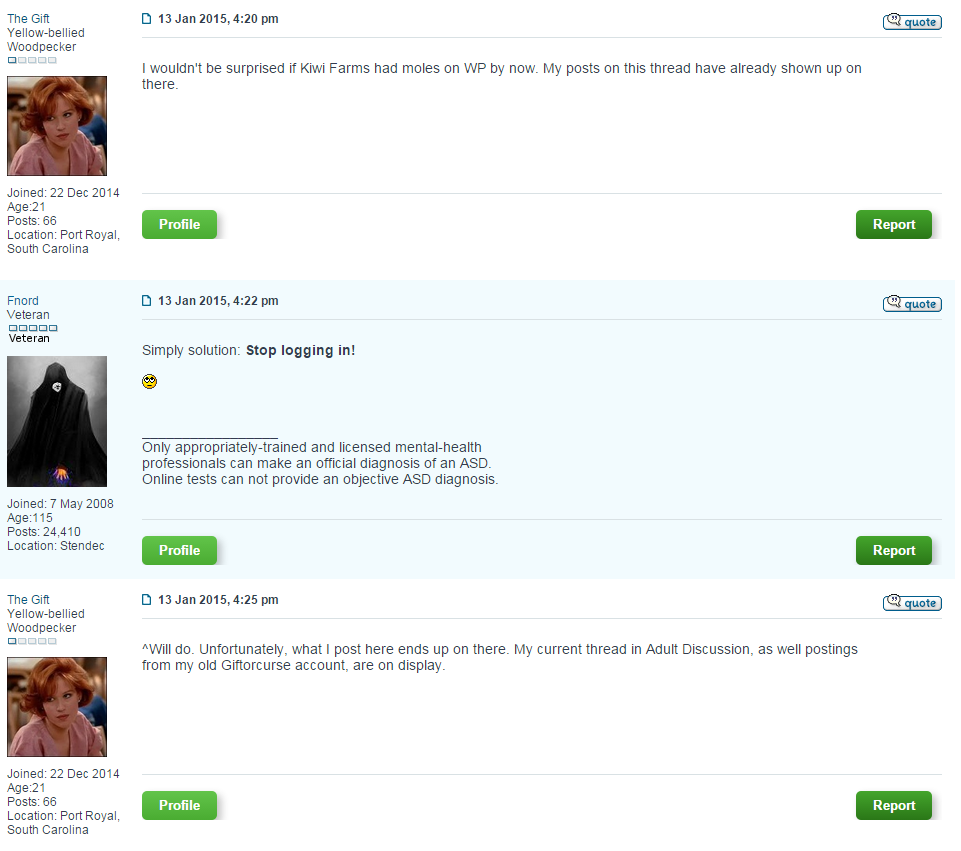
Task: Click 'Age:115' under Fnord's avatar
Action: tap(29, 518)
